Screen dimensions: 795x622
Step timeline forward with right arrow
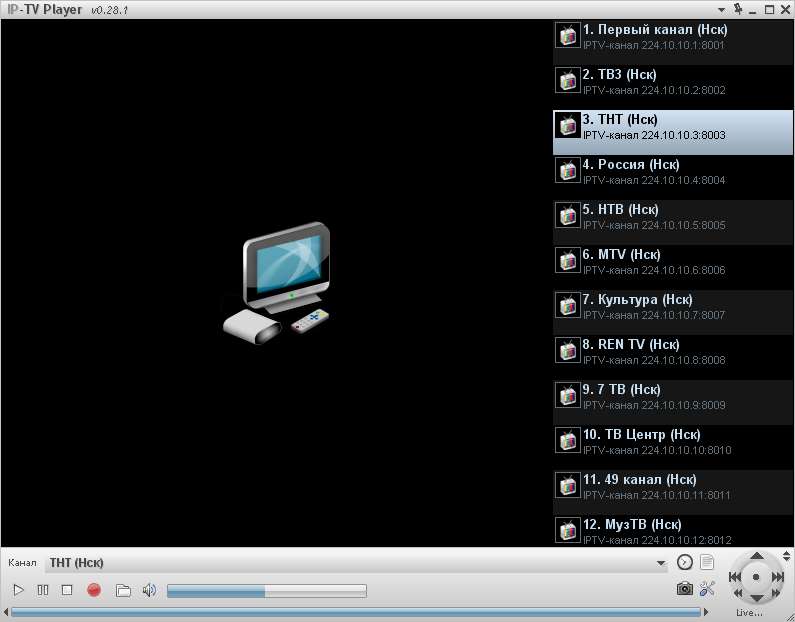(x=706, y=612)
